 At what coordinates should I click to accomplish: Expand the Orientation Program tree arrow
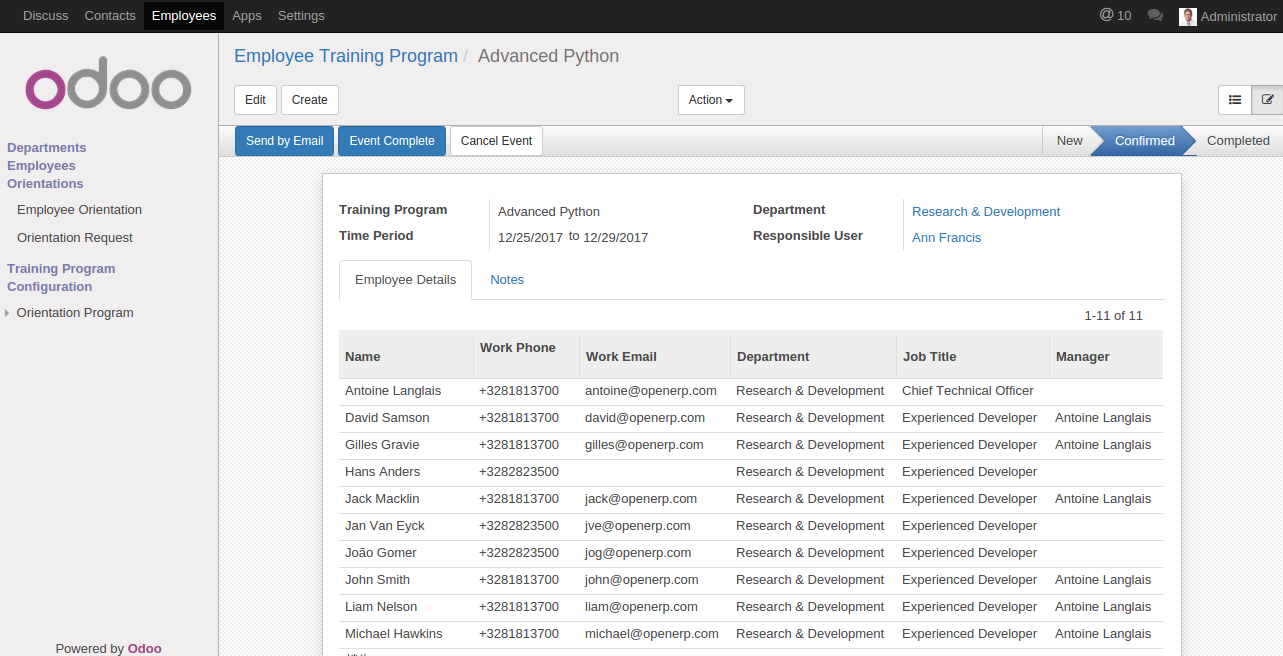[8, 313]
